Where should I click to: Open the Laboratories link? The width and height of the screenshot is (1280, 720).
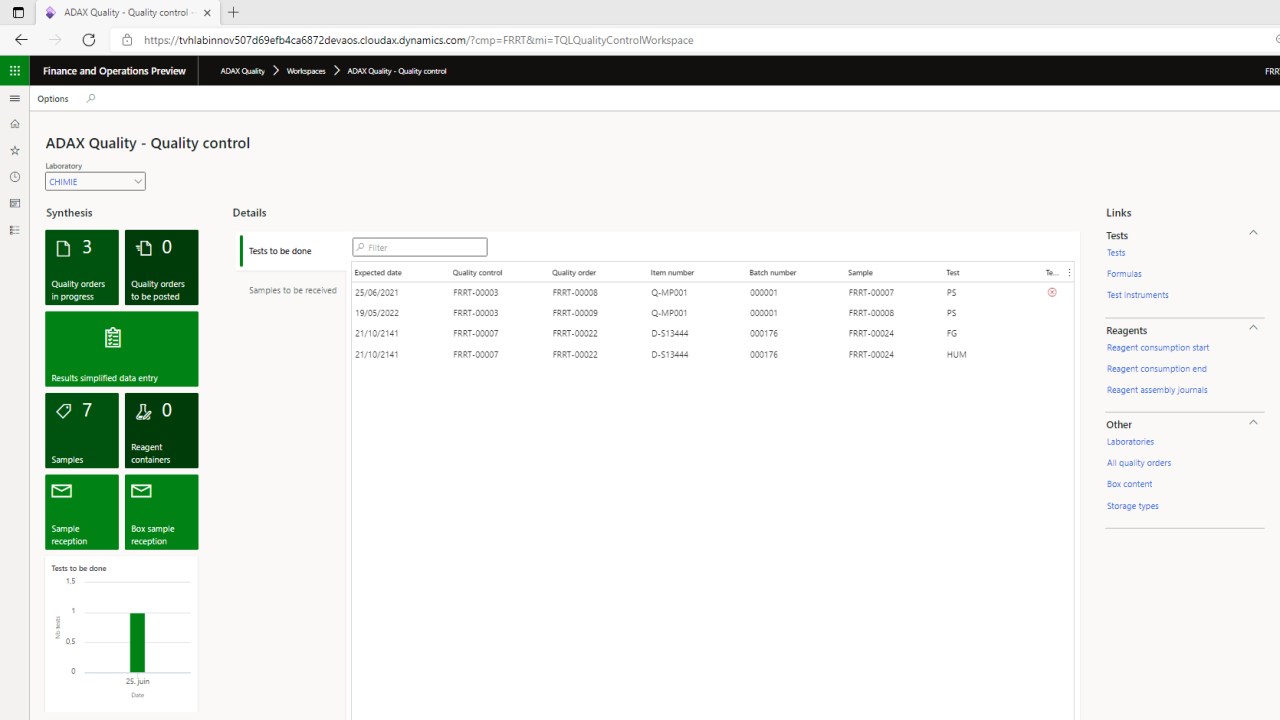(1130, 442)
